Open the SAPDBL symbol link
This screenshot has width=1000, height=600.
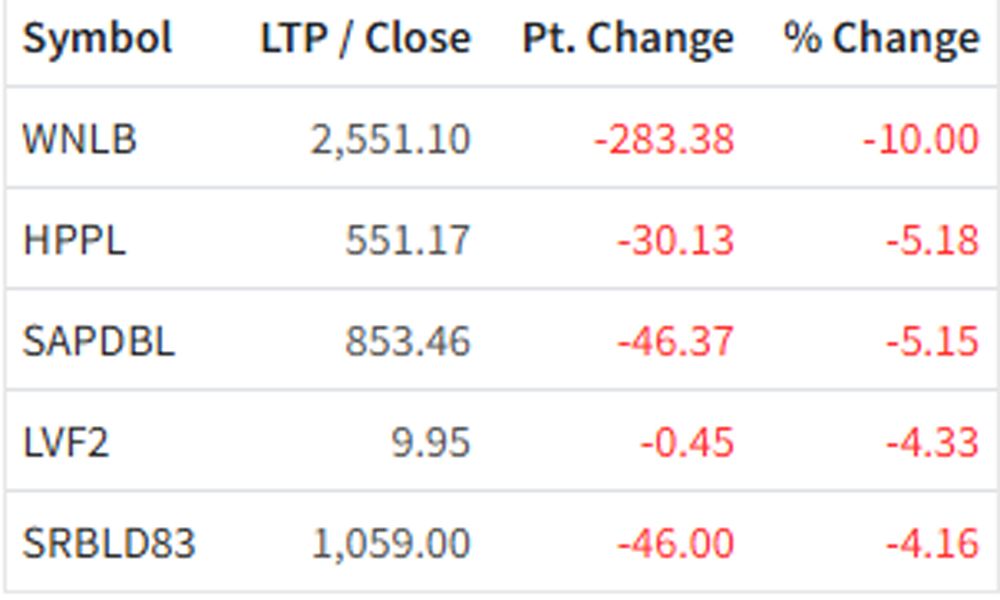coord(98,342)
